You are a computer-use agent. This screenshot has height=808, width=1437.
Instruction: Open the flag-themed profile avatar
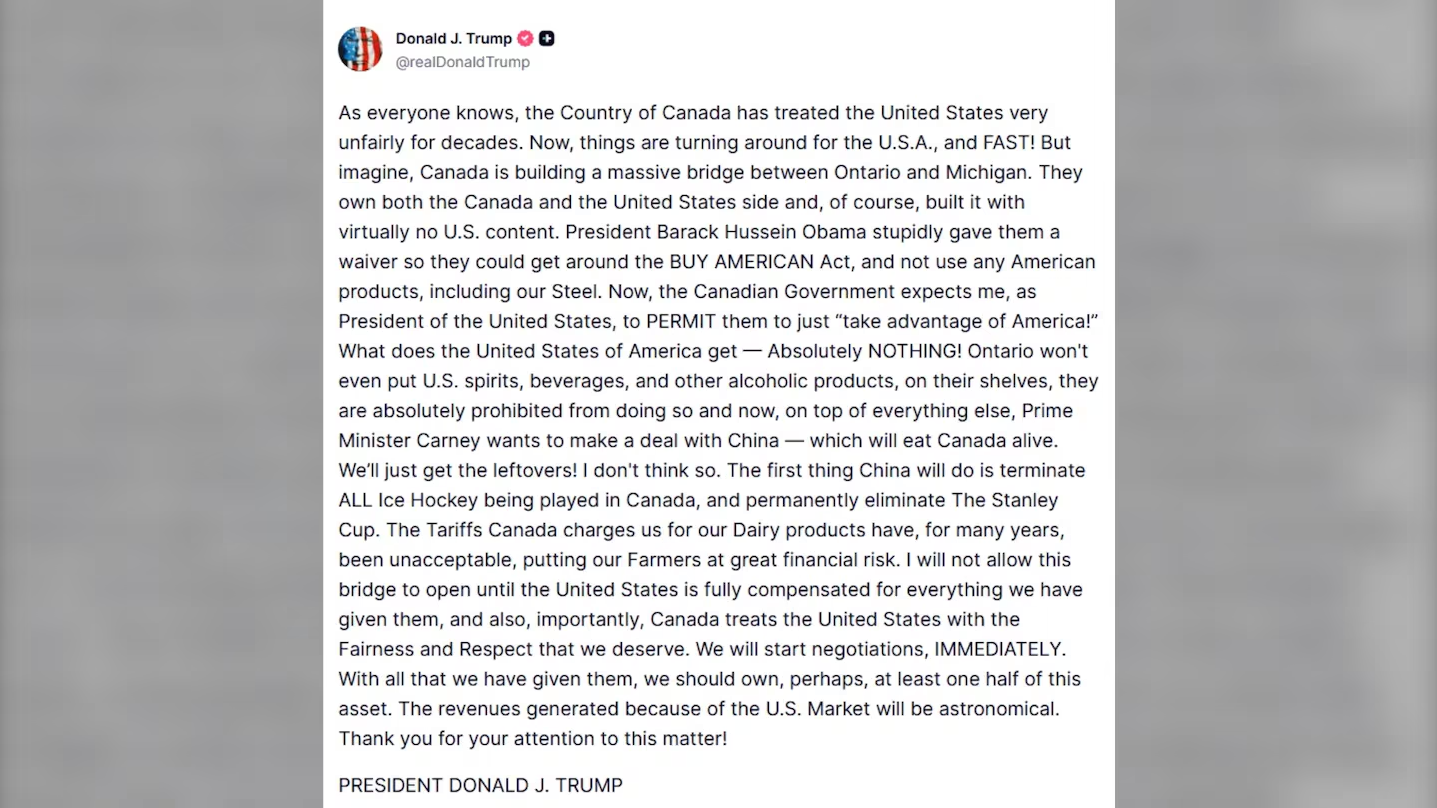[x=360, y=49]
